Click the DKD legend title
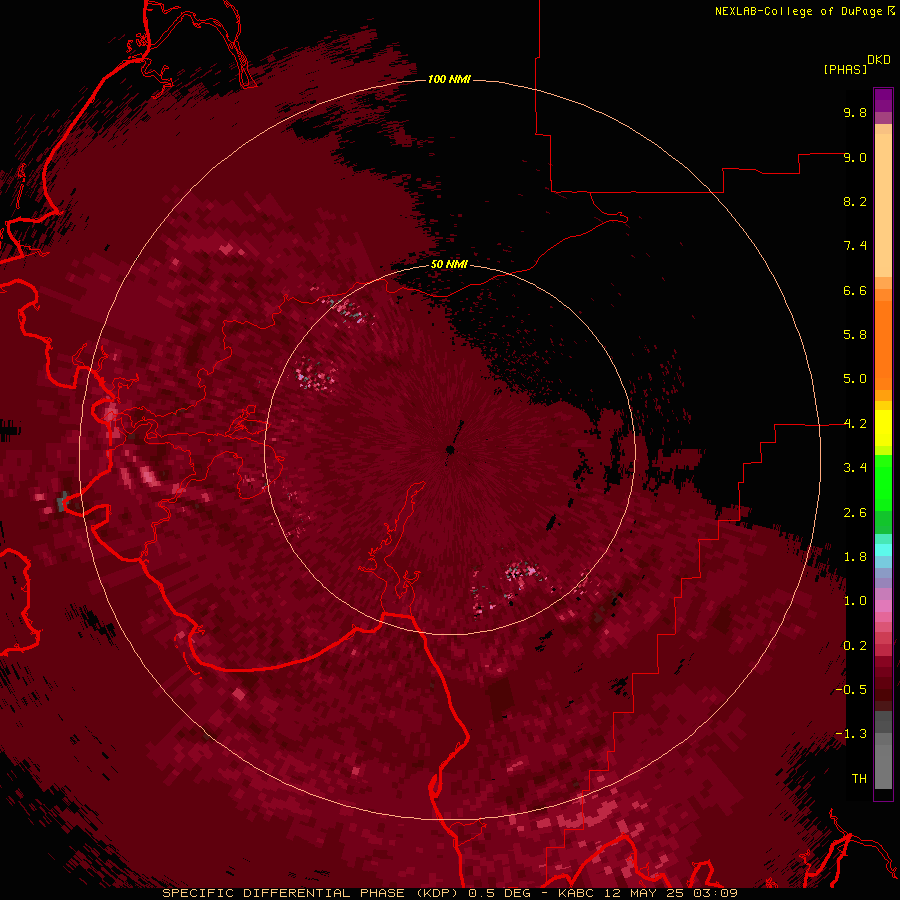This screenshot has height=900, width=900. 879,59
